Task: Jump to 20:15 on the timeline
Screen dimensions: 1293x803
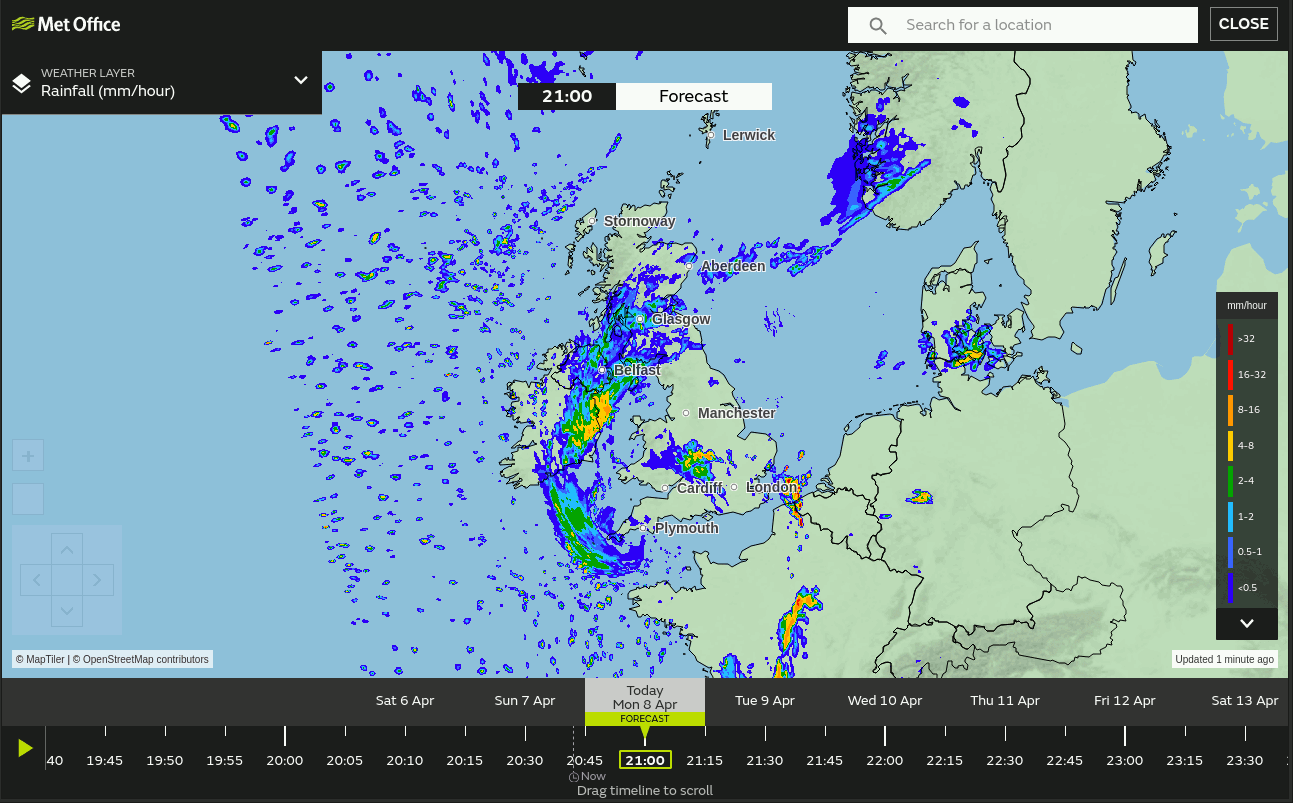Action: tap(465, 760)
